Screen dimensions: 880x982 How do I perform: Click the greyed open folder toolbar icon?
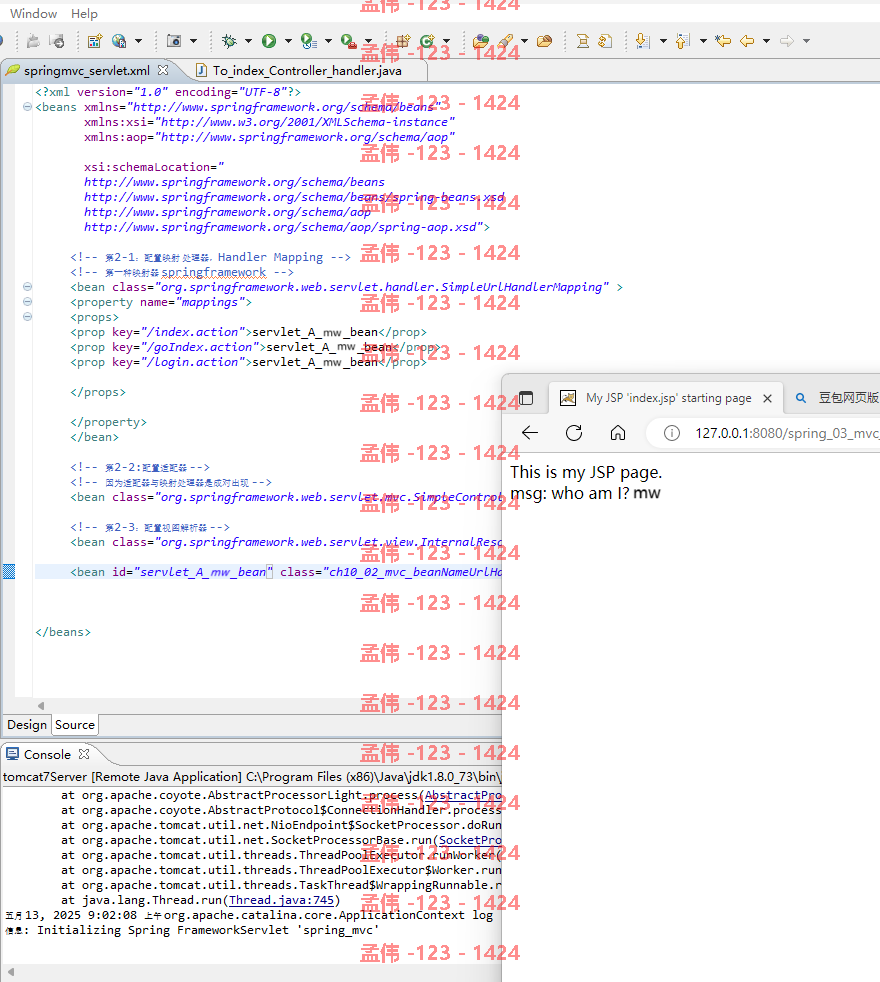click(33, 41)
